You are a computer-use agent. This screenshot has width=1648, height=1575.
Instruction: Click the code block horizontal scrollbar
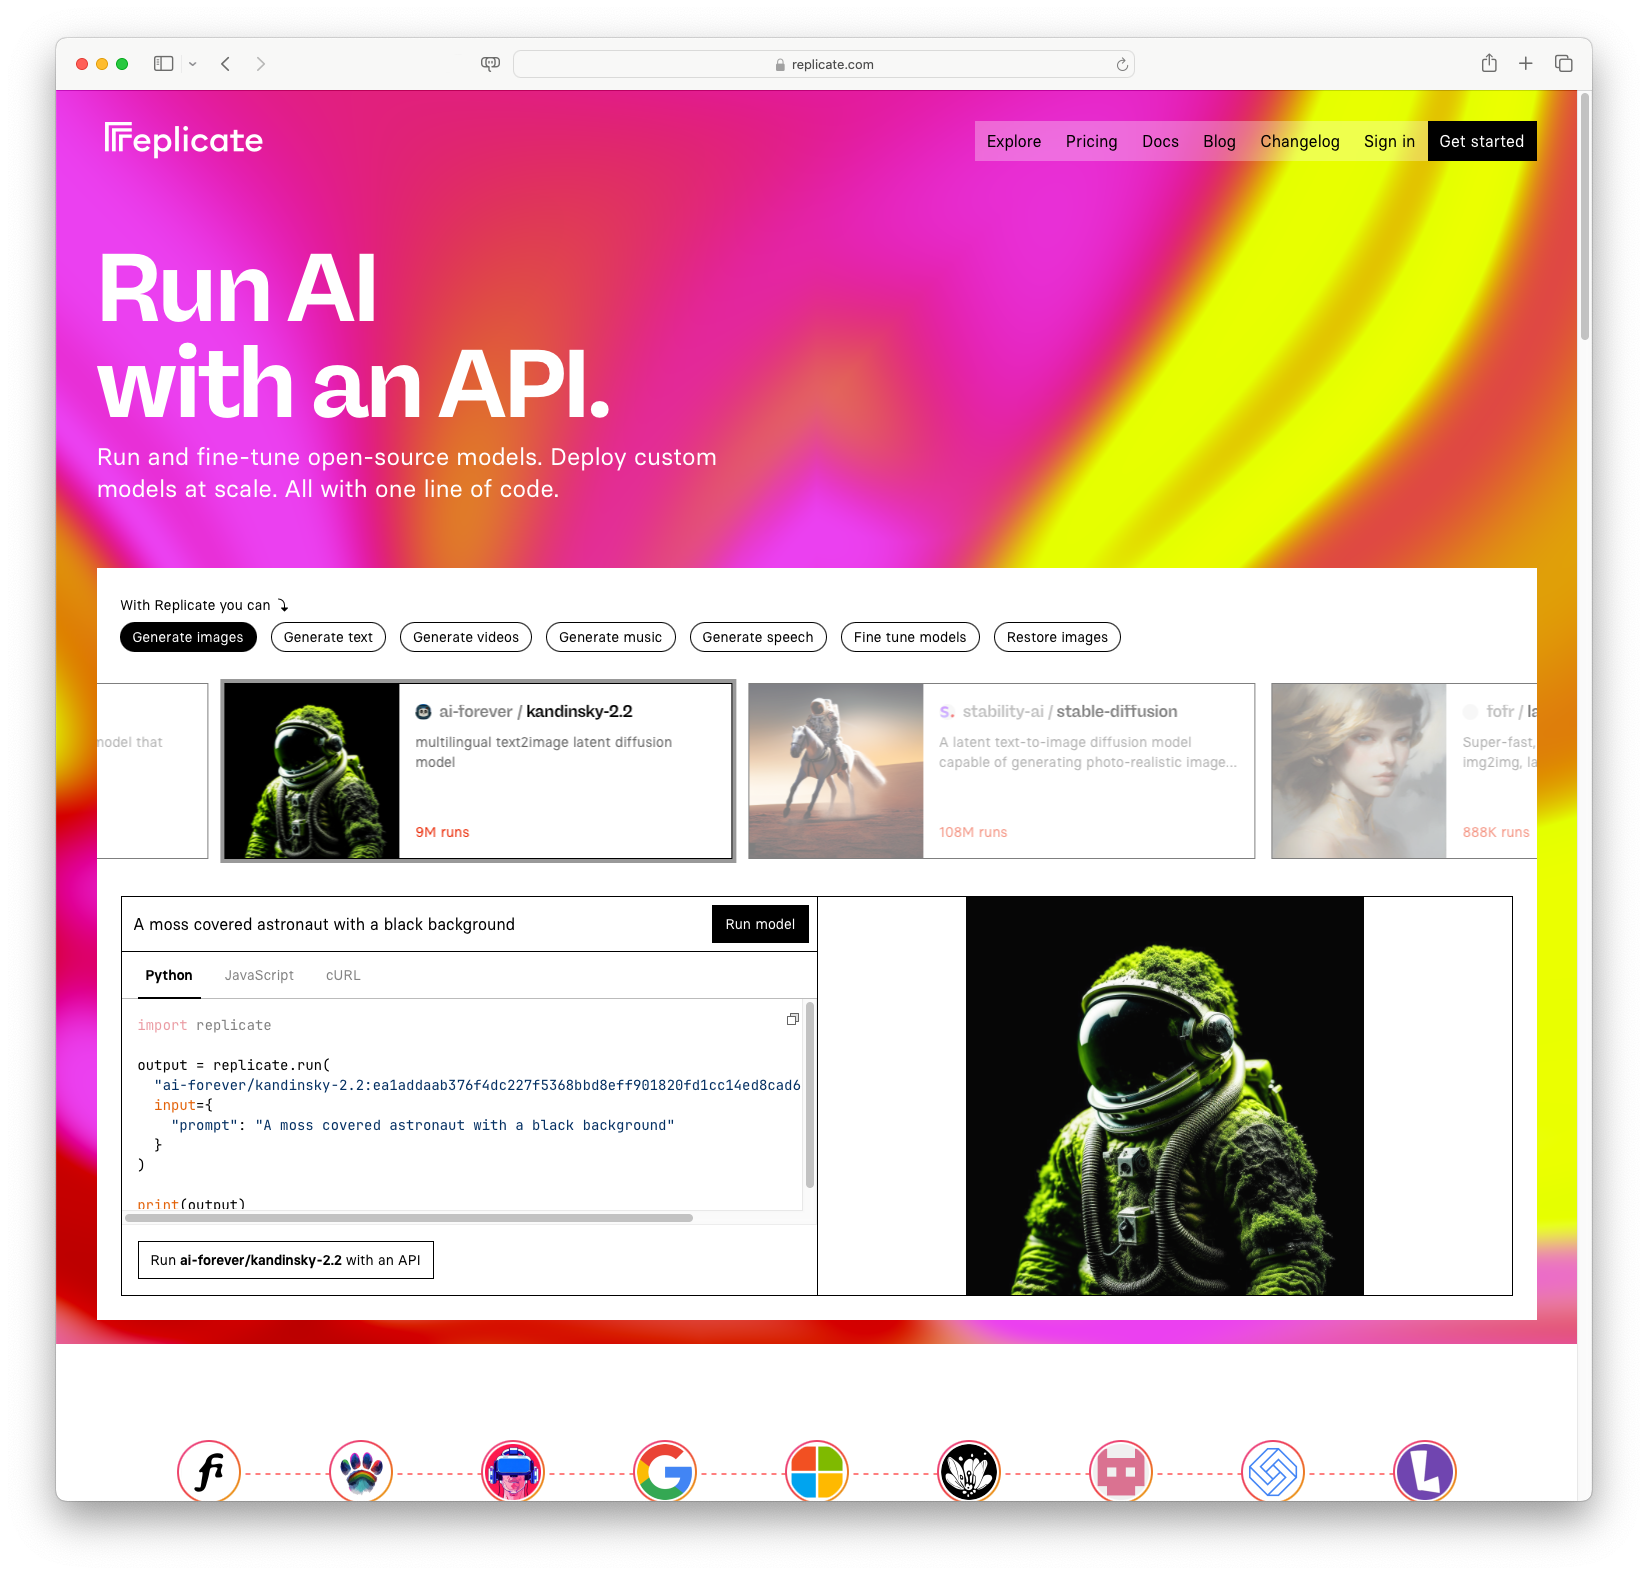[409, 1218]
